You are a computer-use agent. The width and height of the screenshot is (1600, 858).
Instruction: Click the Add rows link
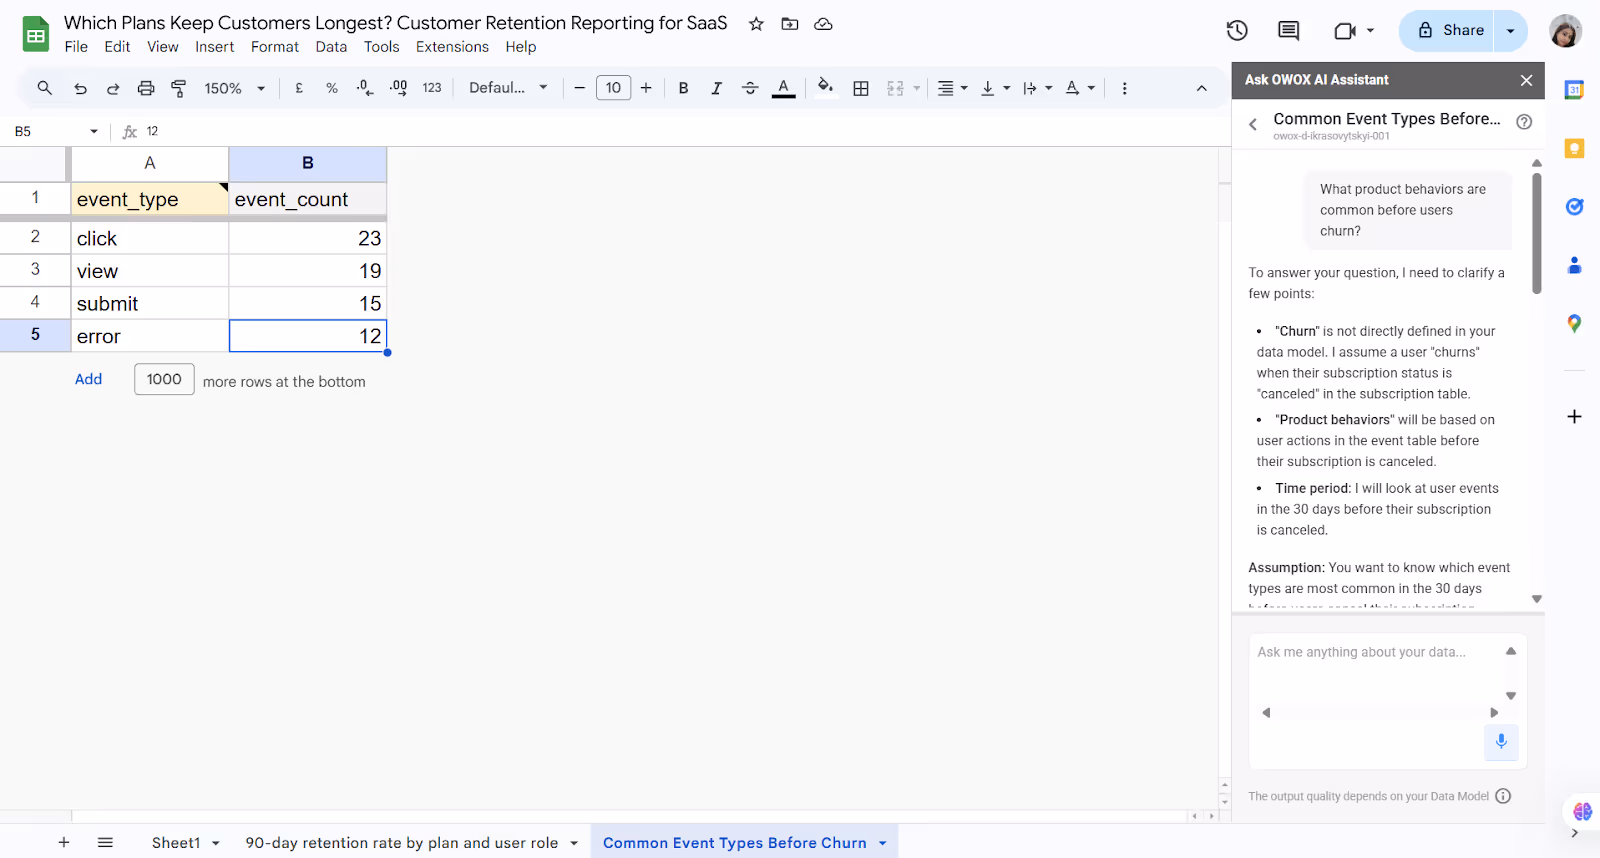[x=88, y=379]
